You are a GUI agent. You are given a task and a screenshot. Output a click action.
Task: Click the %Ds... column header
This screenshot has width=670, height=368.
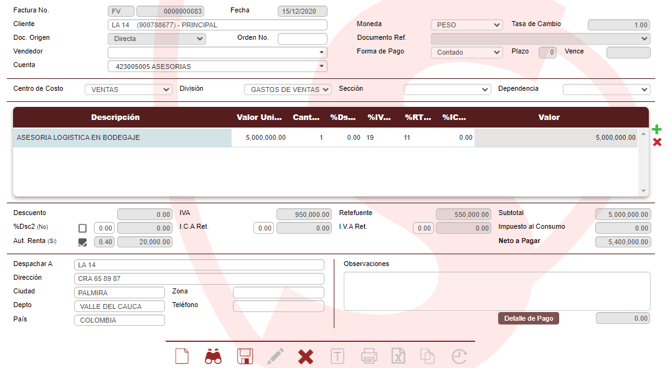tap(343, 117)
